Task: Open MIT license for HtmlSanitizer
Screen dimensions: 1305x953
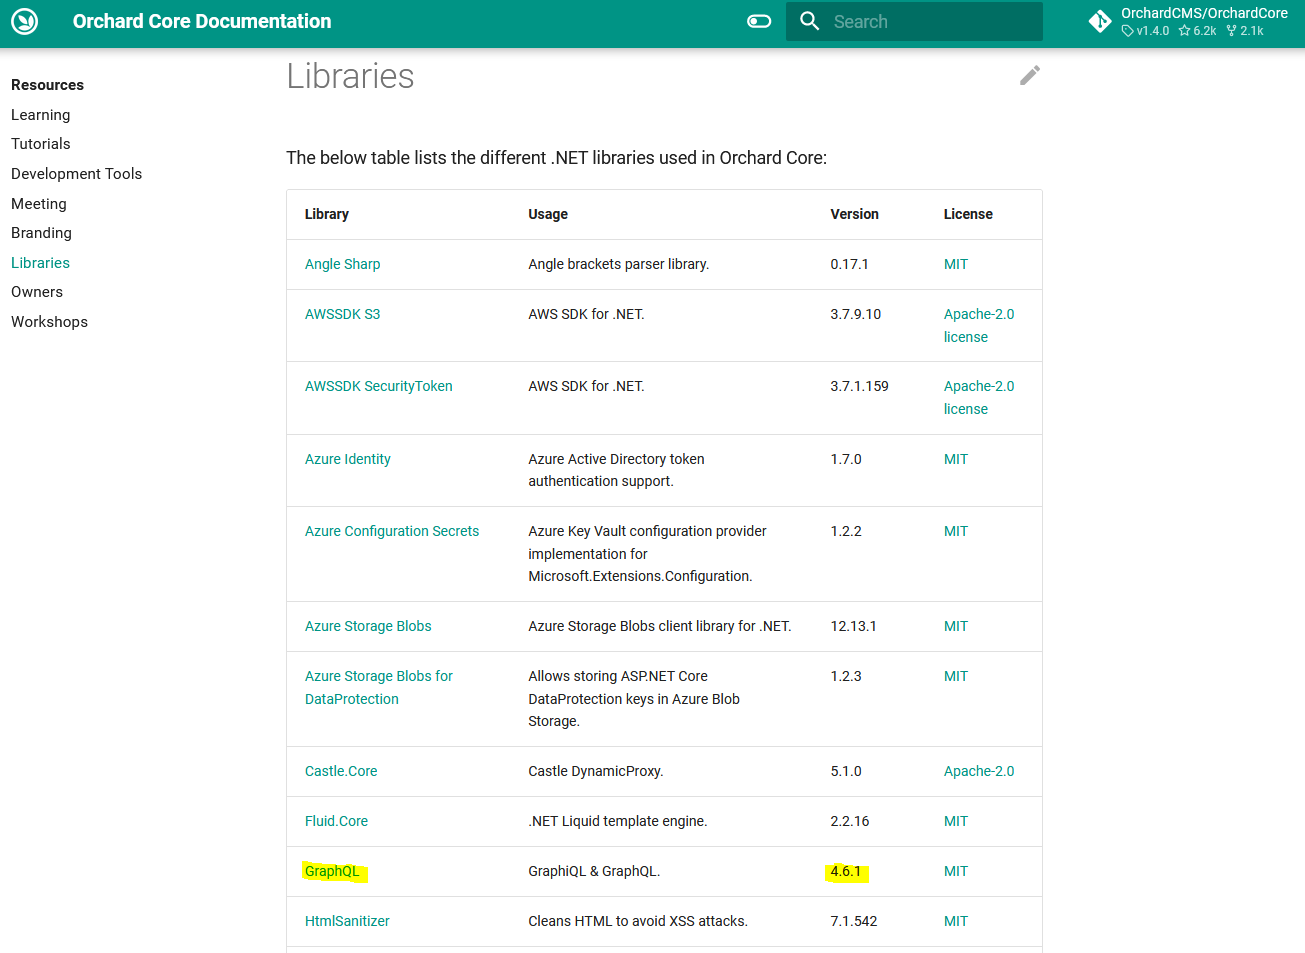Action: (x=956, y=921)
